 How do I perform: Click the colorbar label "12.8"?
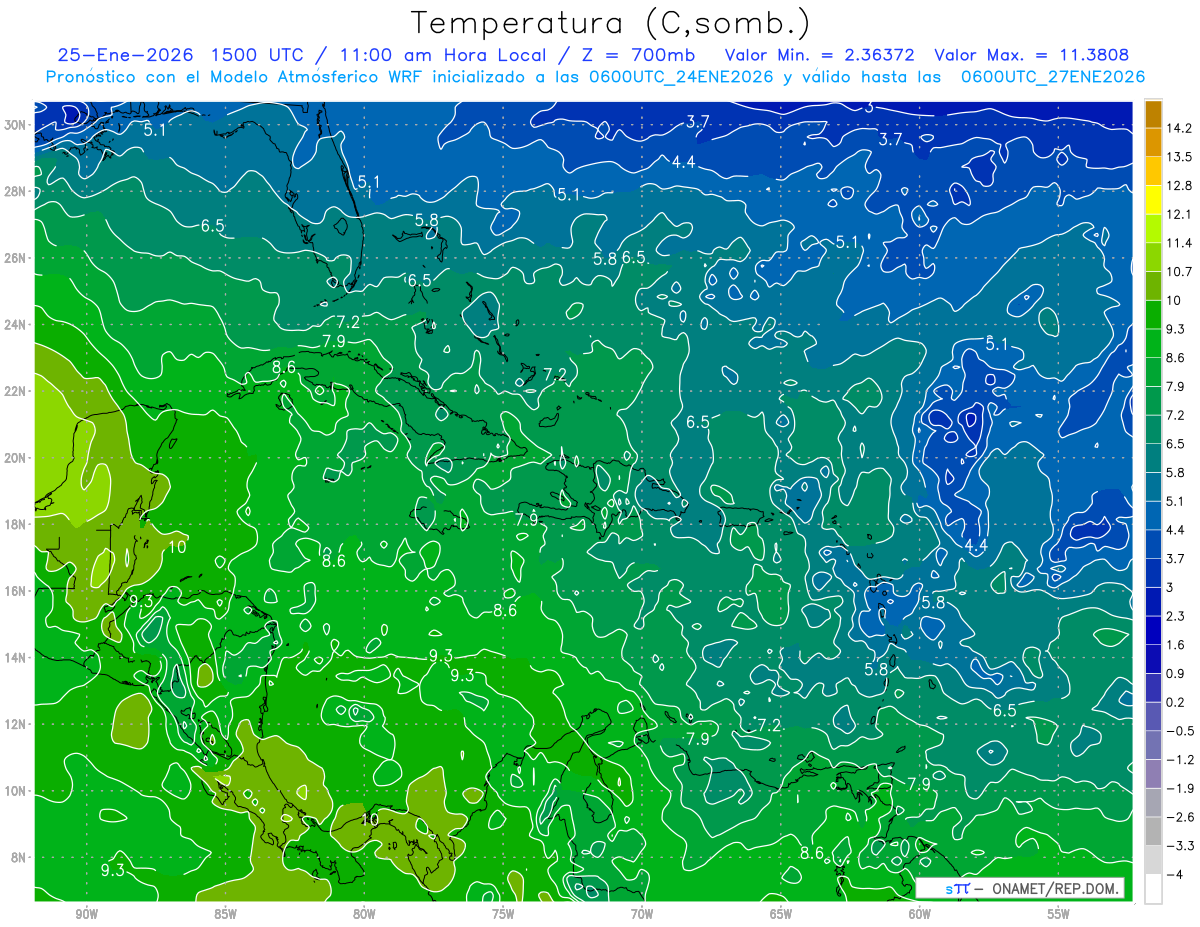[1179, 186]
